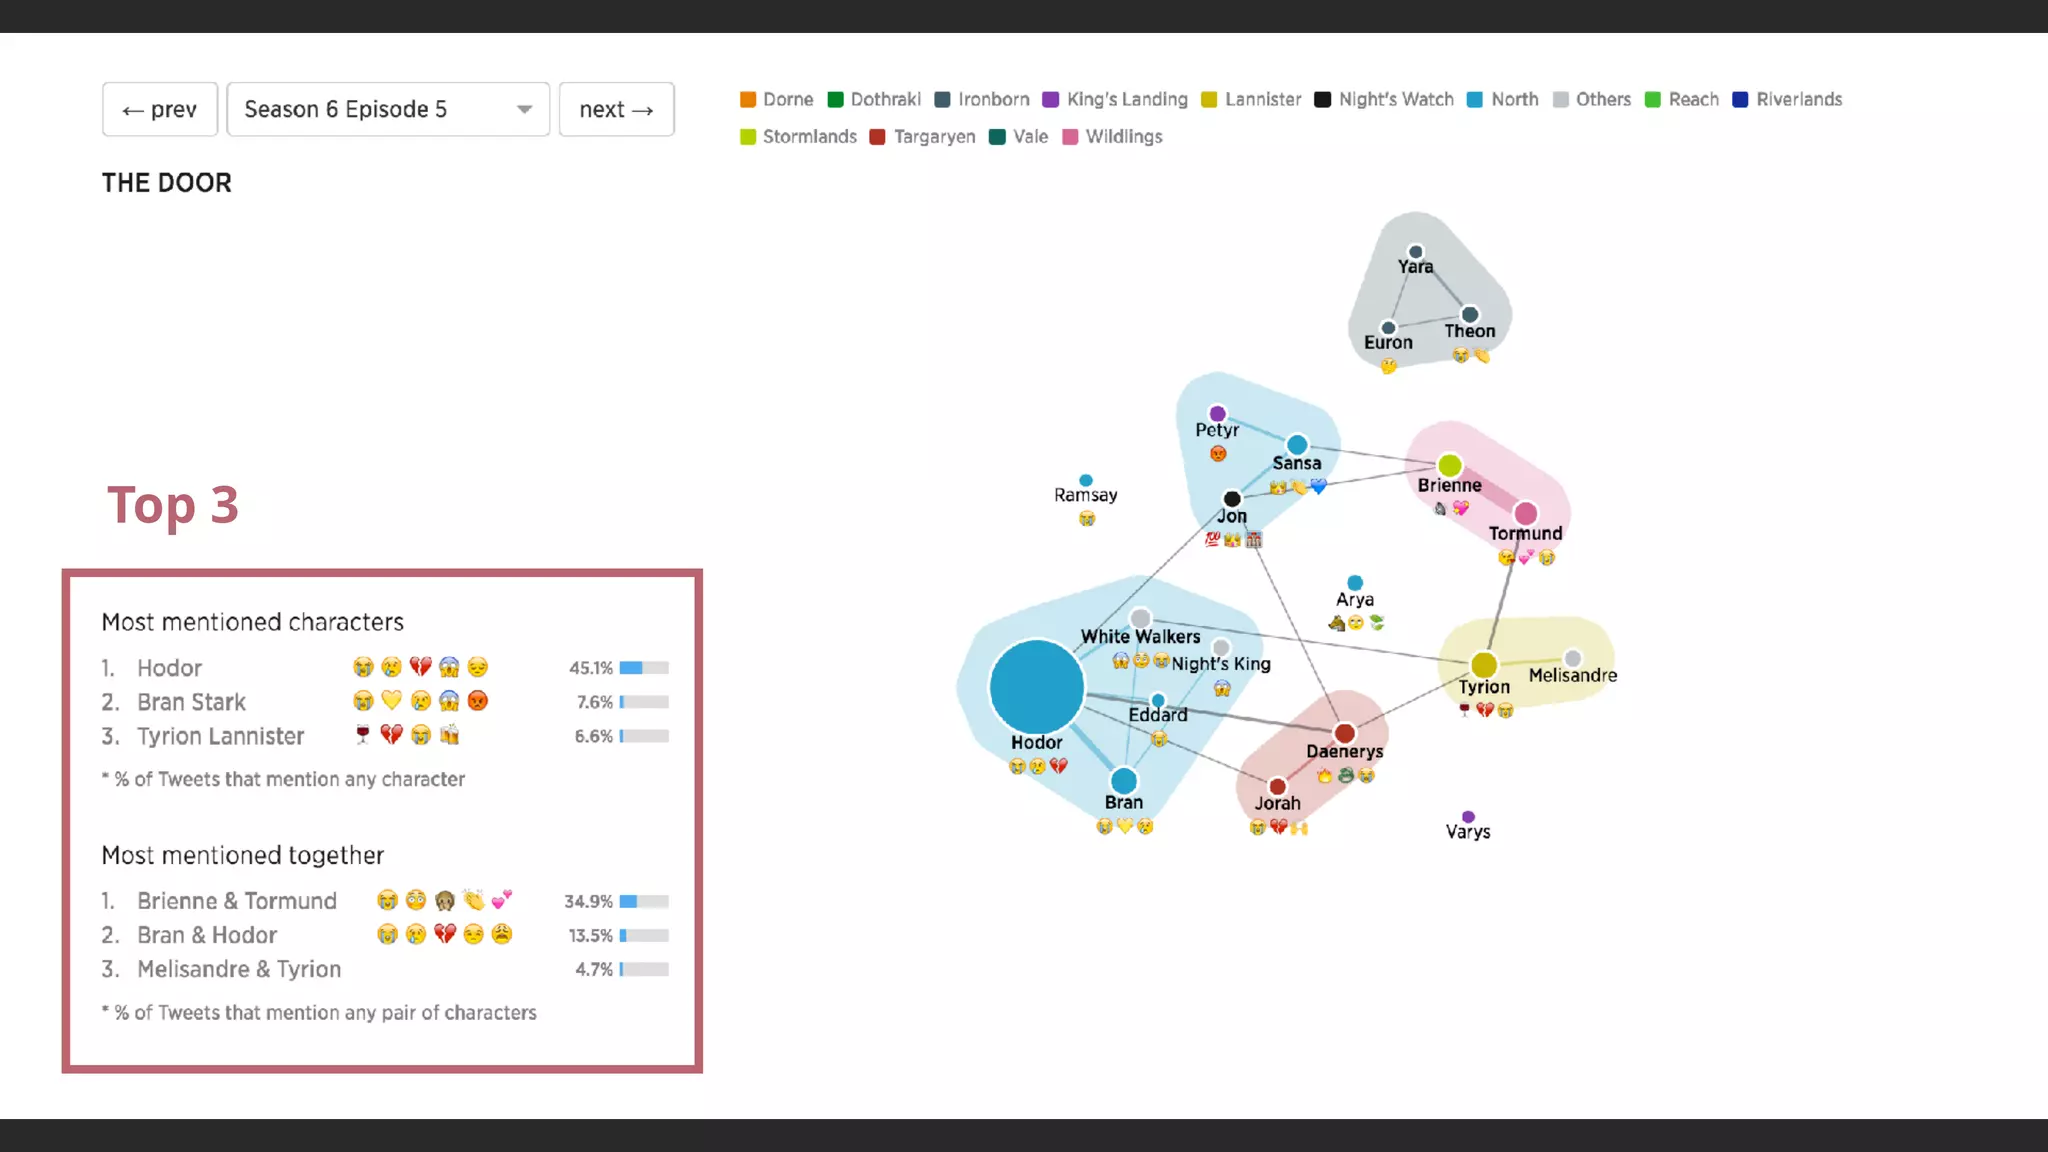Click Hodor's 45.1% percentage bar

coord(643,668)
